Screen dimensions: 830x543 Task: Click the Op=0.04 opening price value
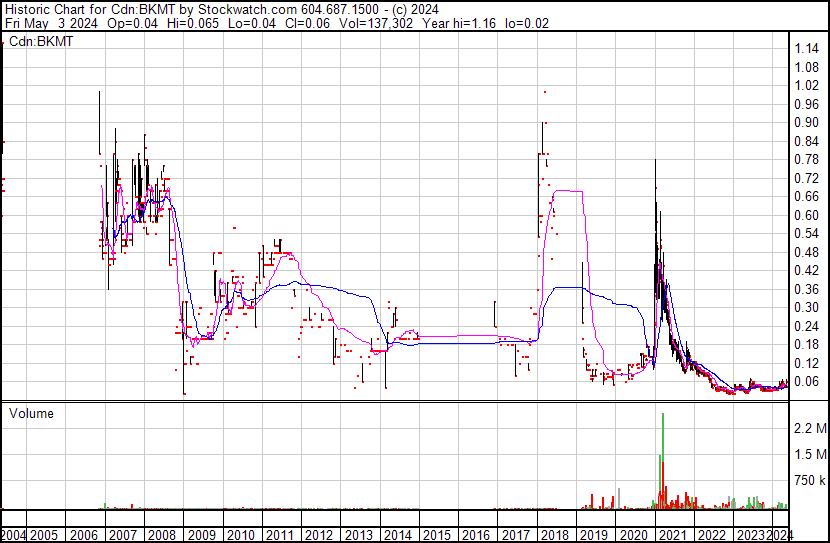(132, 23)
